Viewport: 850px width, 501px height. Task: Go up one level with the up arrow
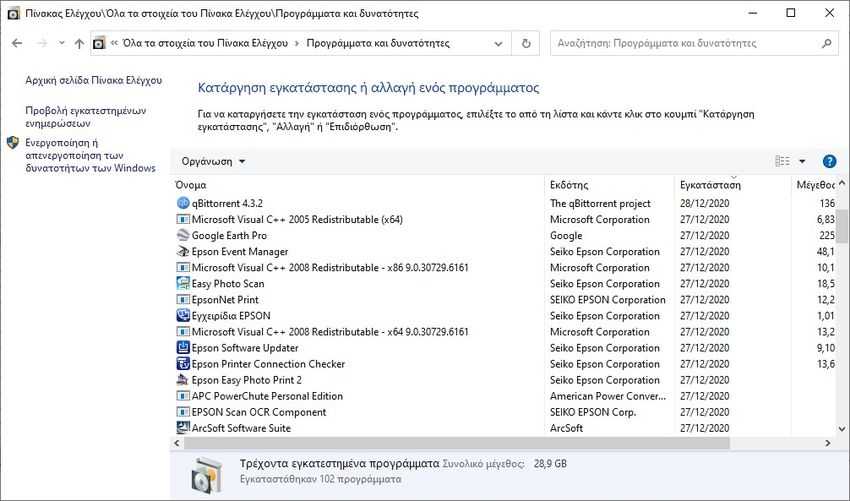(79, 43)
